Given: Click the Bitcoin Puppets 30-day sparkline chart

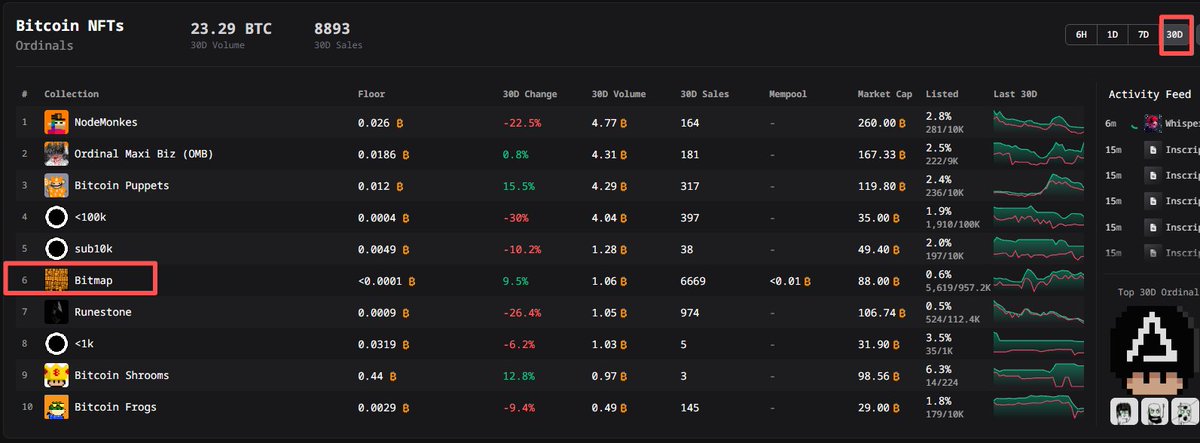Looking at the screenshot, I should [x=1038, y=186].
